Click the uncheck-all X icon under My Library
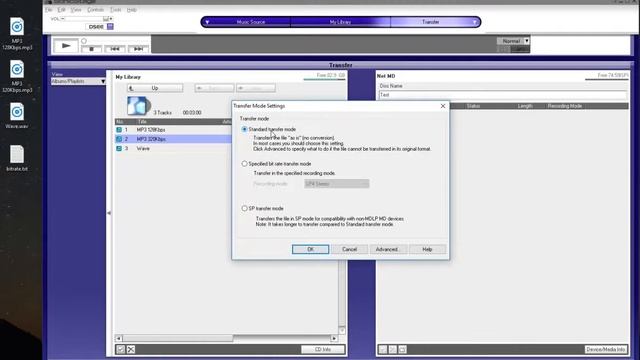Viewport: 640px width, 360px height. 131,349
